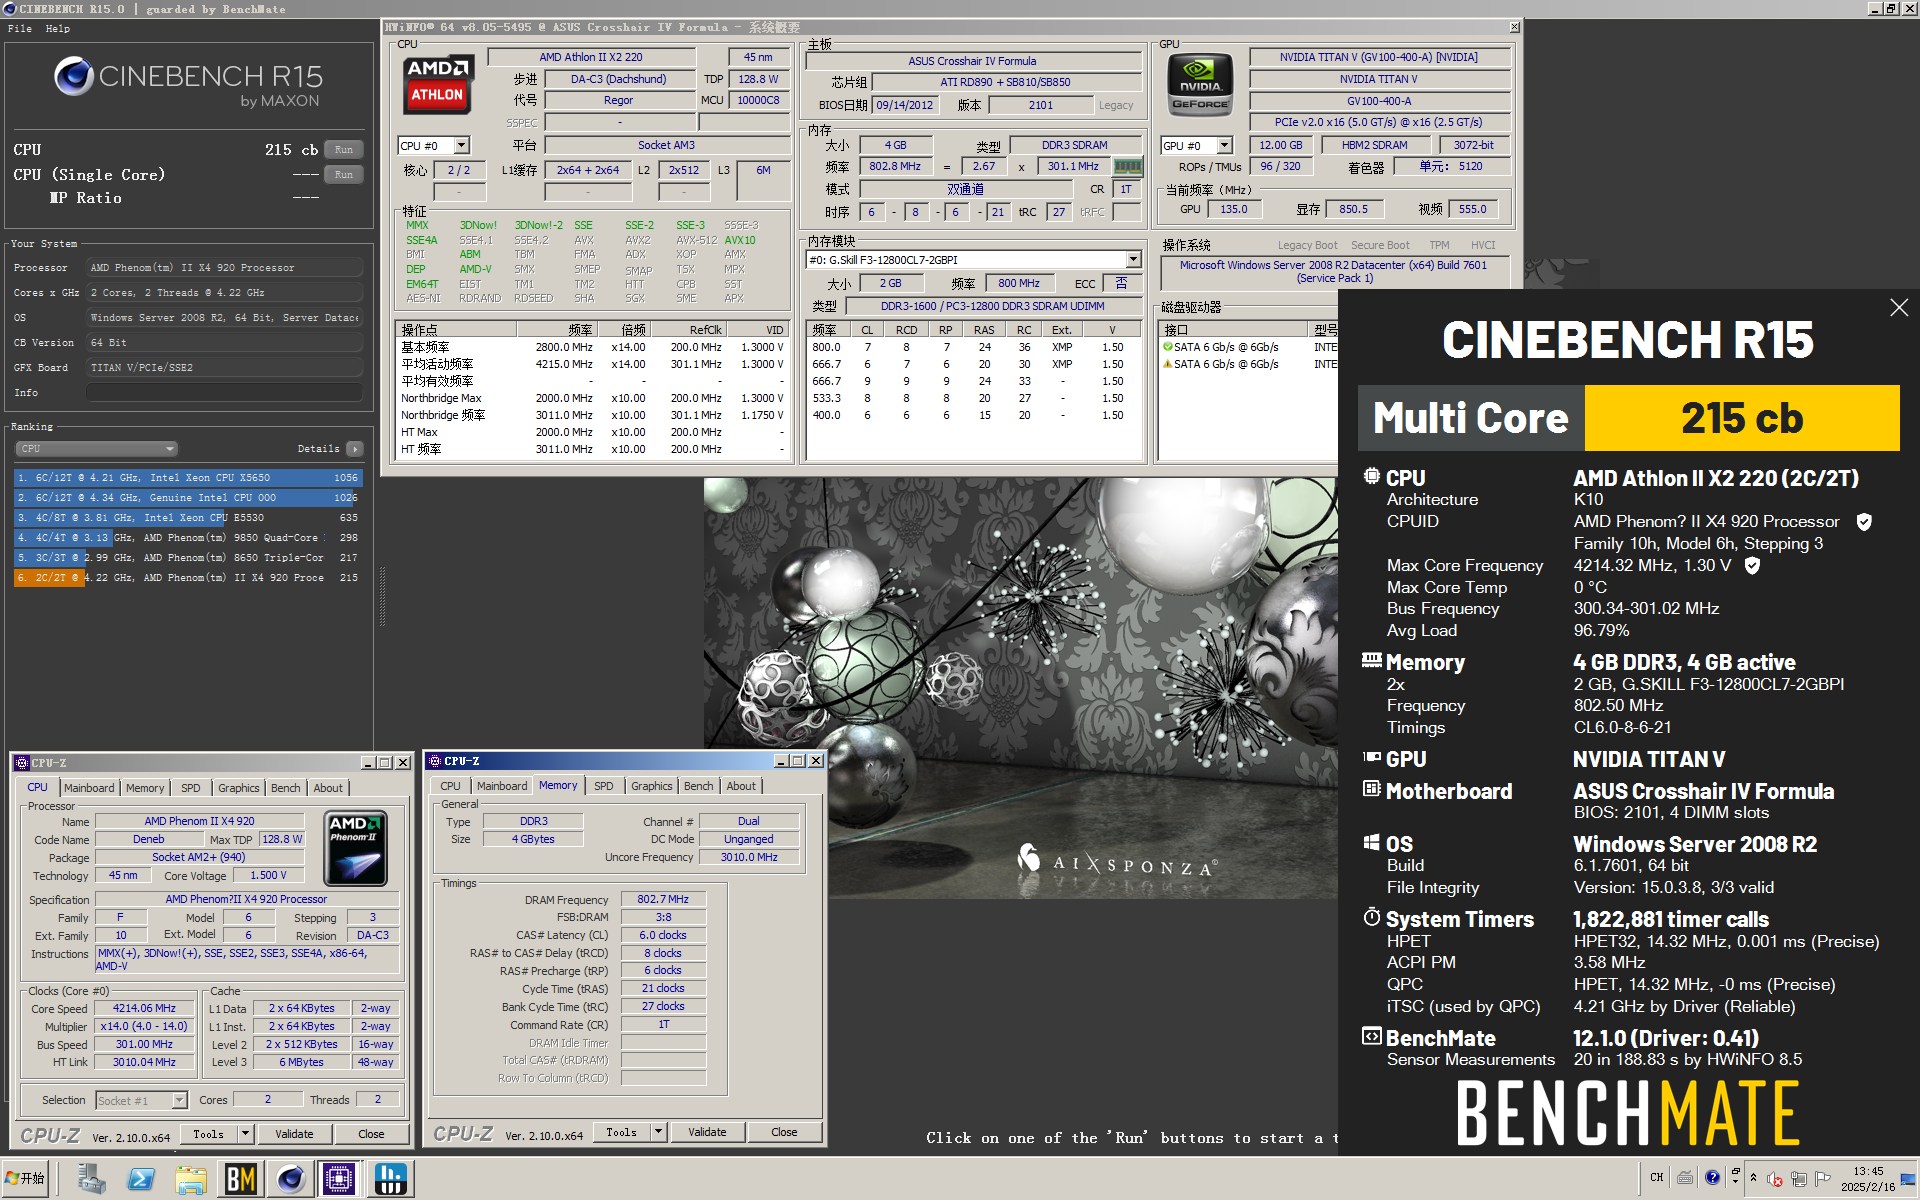Expand the memory module G.Skill F3-12800CL7 dropdown
Image resolution: width=1920 pixels, height=1200 pixels.
(1133, 260)
